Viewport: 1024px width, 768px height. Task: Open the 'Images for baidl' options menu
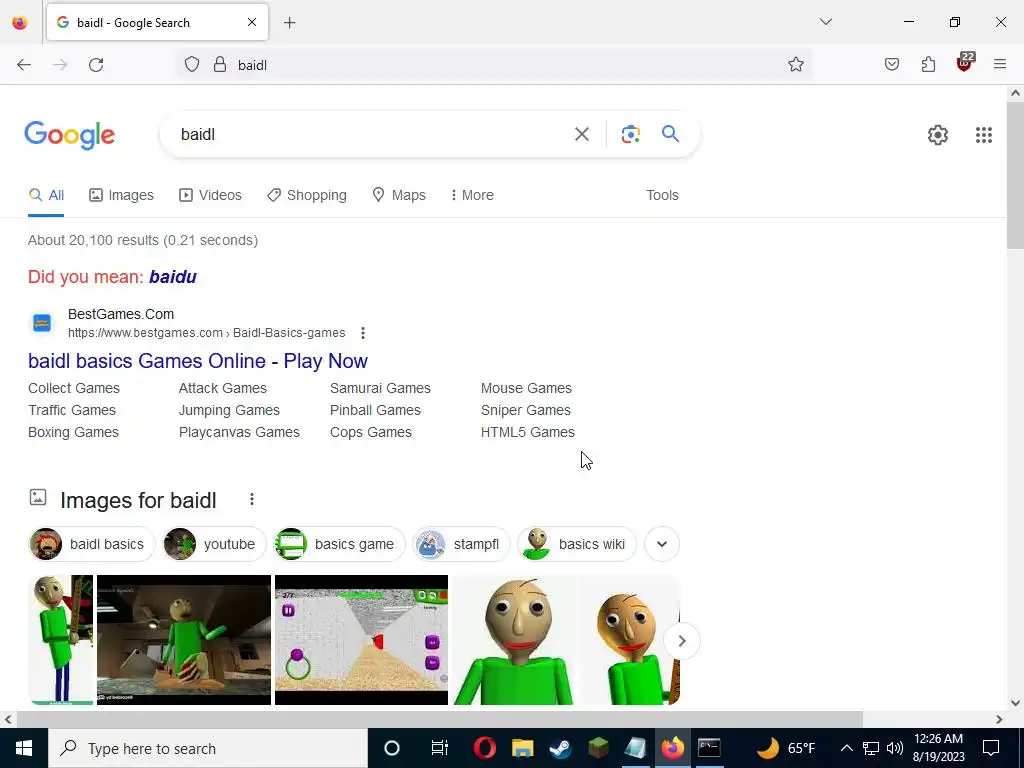point(251,500)
